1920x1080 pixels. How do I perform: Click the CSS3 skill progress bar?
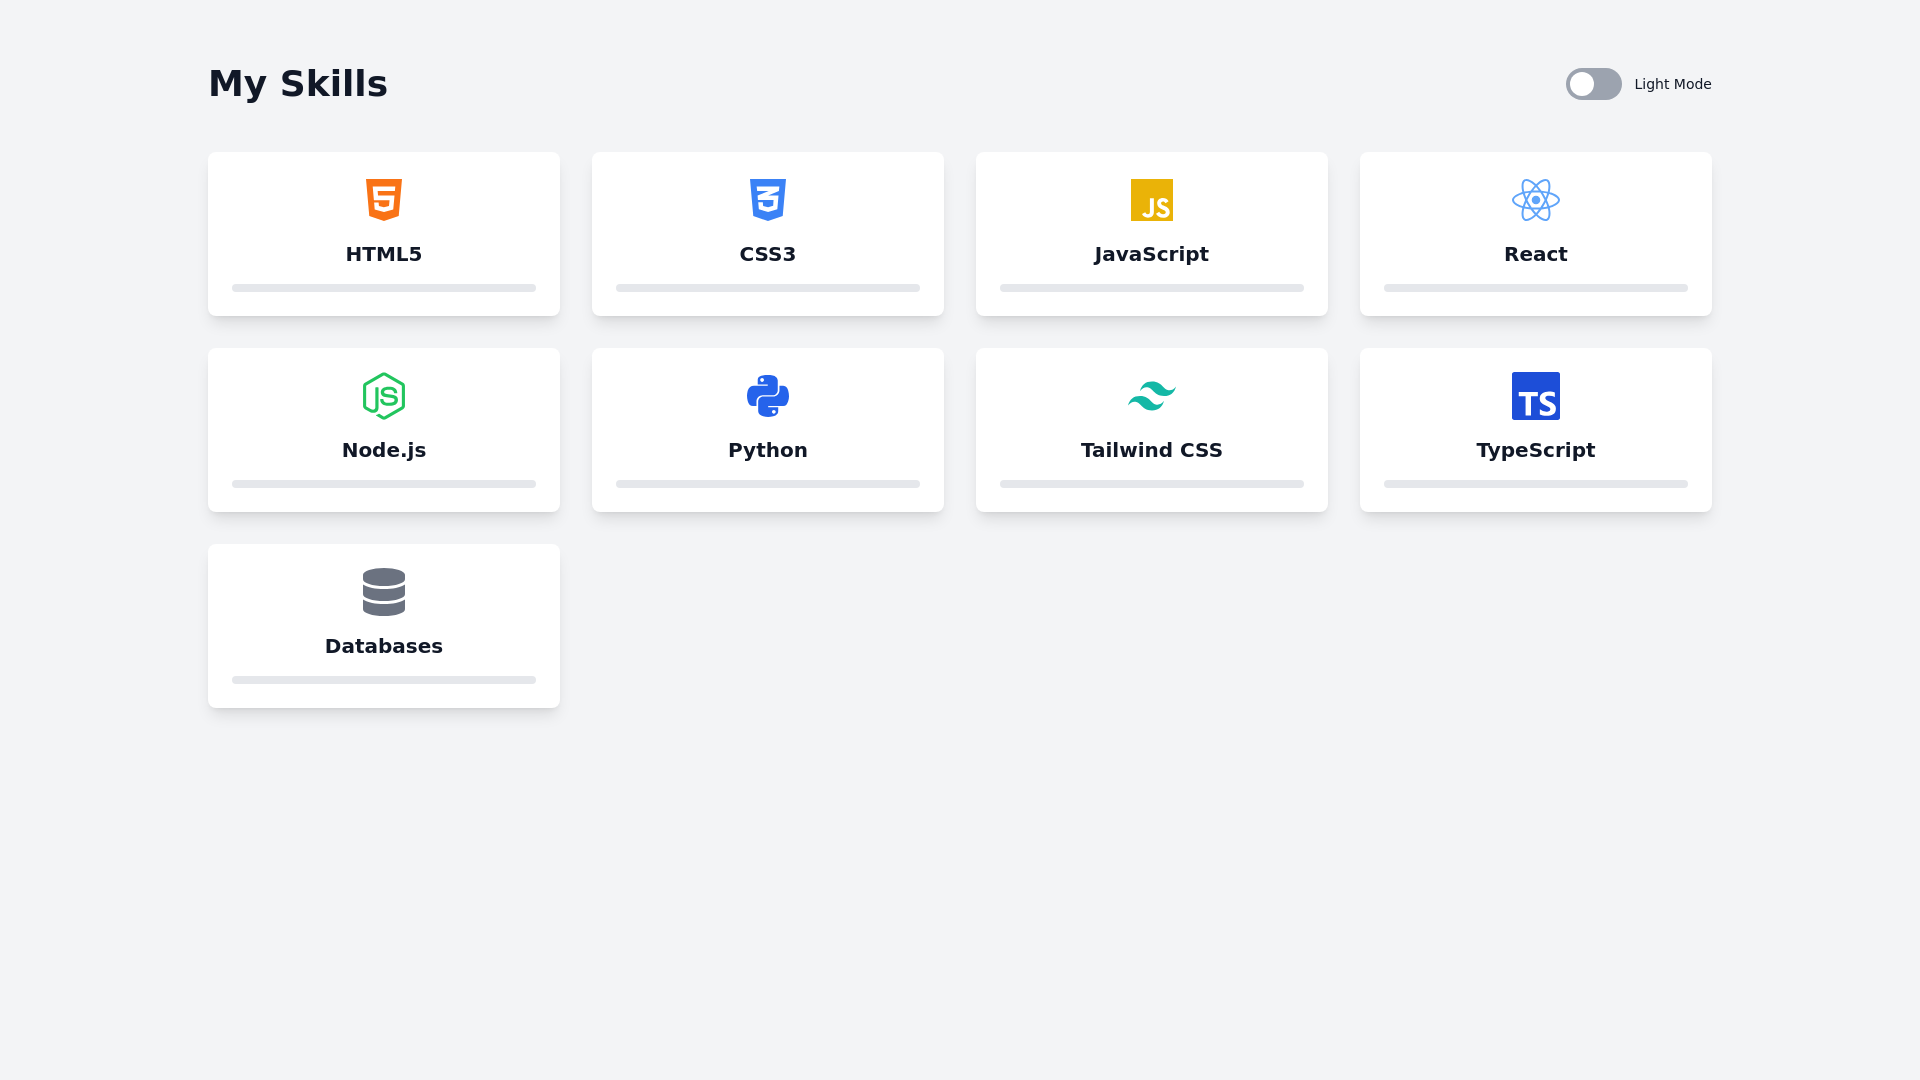click(768, 288)
